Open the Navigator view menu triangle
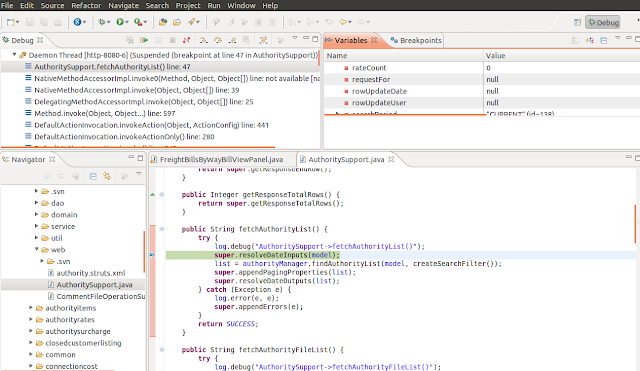This screenshot has width=640, height=371. click(139, 174)
